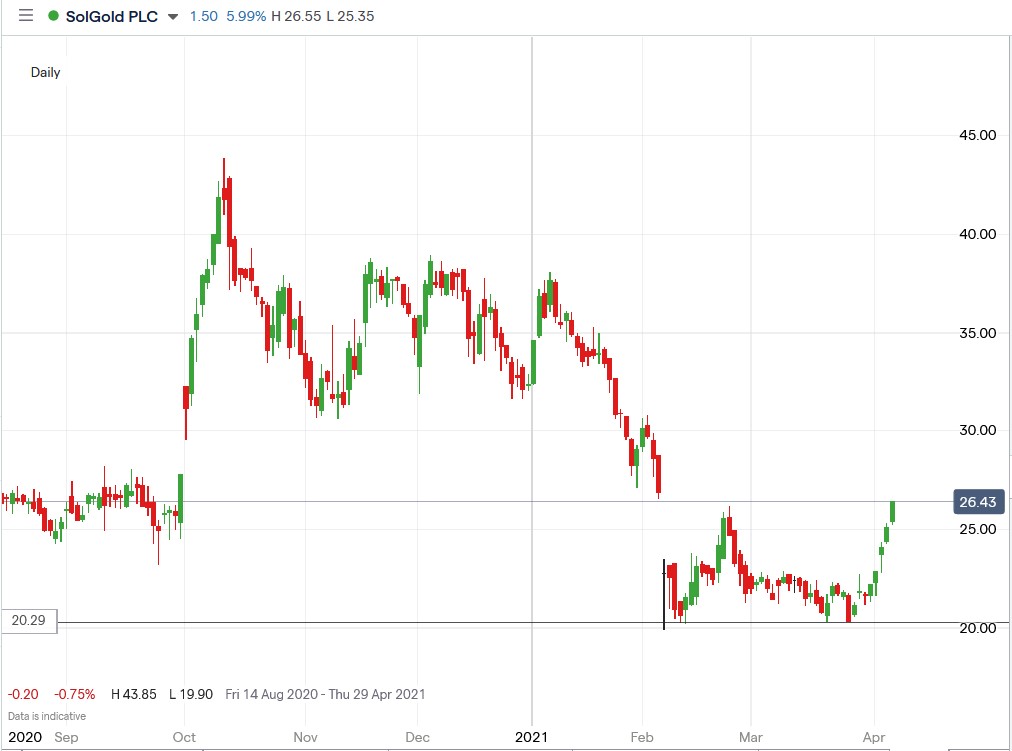Open the Daily timeframe selector
Image resolution: width=1012 pixels, height=751 pixels.
pyautogui.click(x=44, y=72)
